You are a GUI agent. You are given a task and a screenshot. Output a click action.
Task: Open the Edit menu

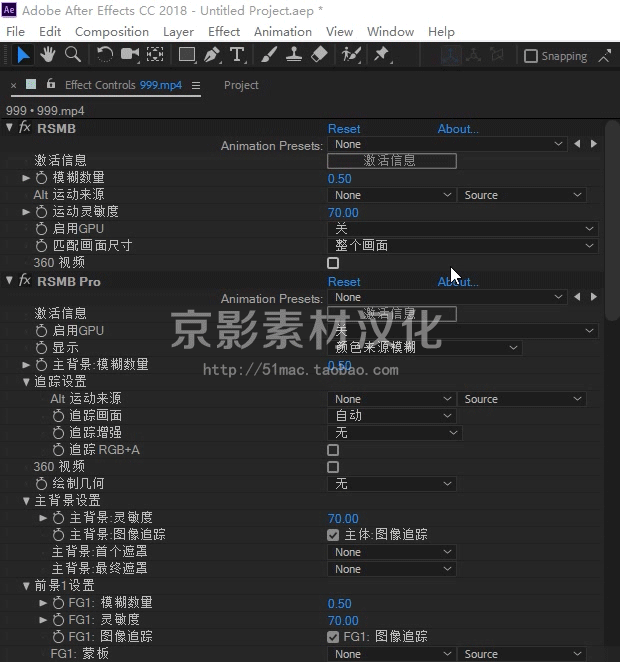[x=50, y=32]
